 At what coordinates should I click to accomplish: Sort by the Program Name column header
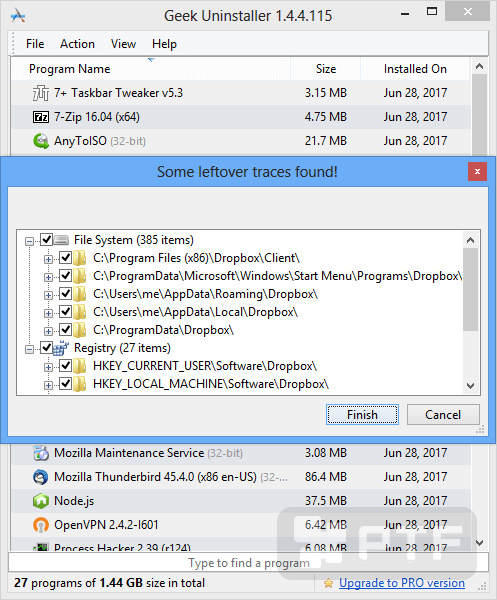(x=151, y=69)
